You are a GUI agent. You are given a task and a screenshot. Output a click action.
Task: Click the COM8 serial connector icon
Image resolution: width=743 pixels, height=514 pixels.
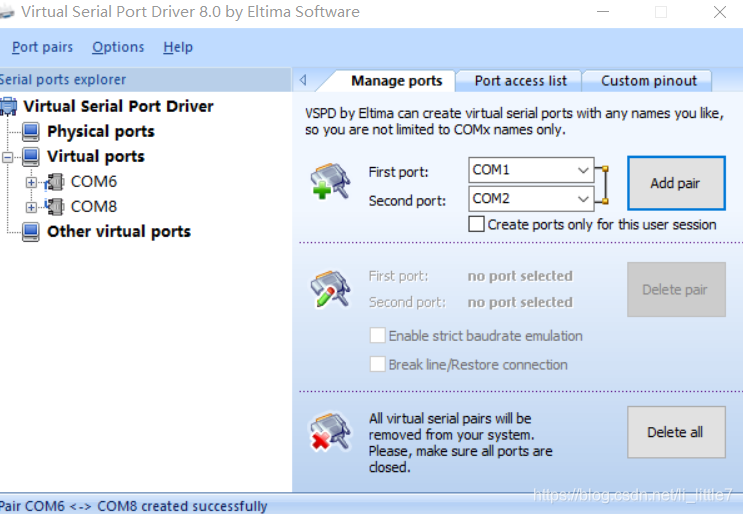point(54,207)
